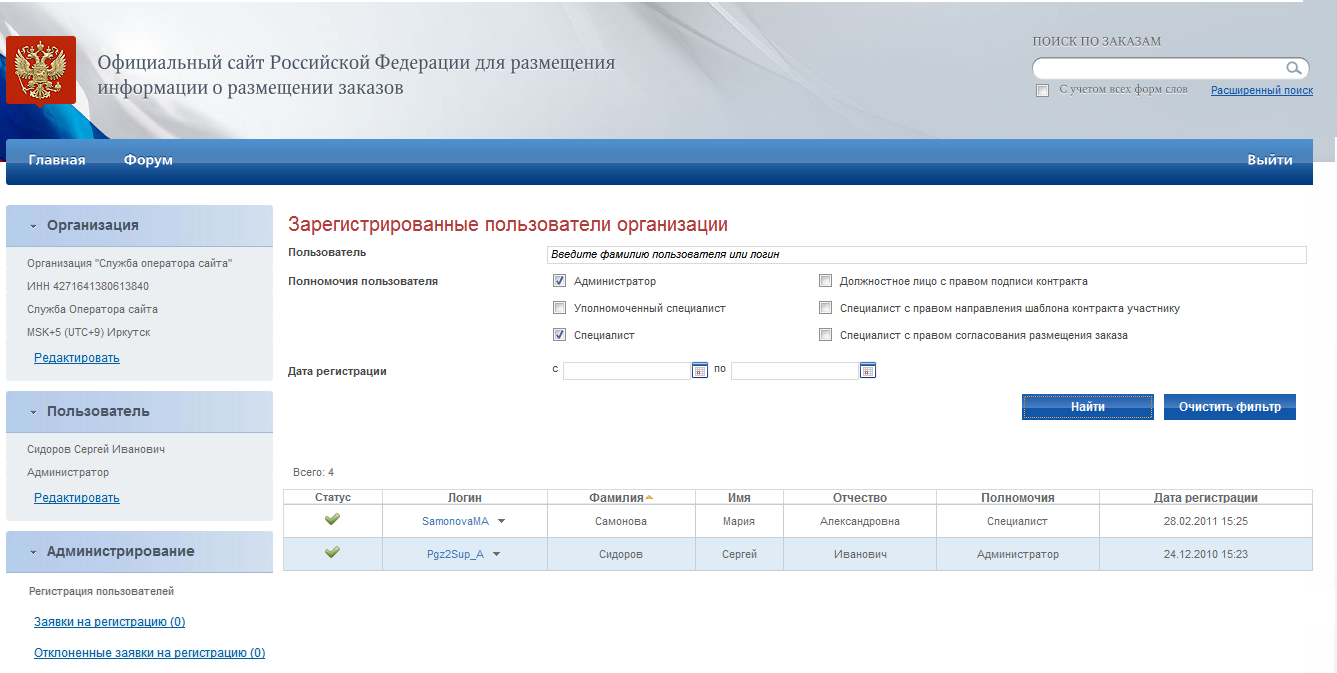Click the Очистить фильтр button

point(1230,407)
